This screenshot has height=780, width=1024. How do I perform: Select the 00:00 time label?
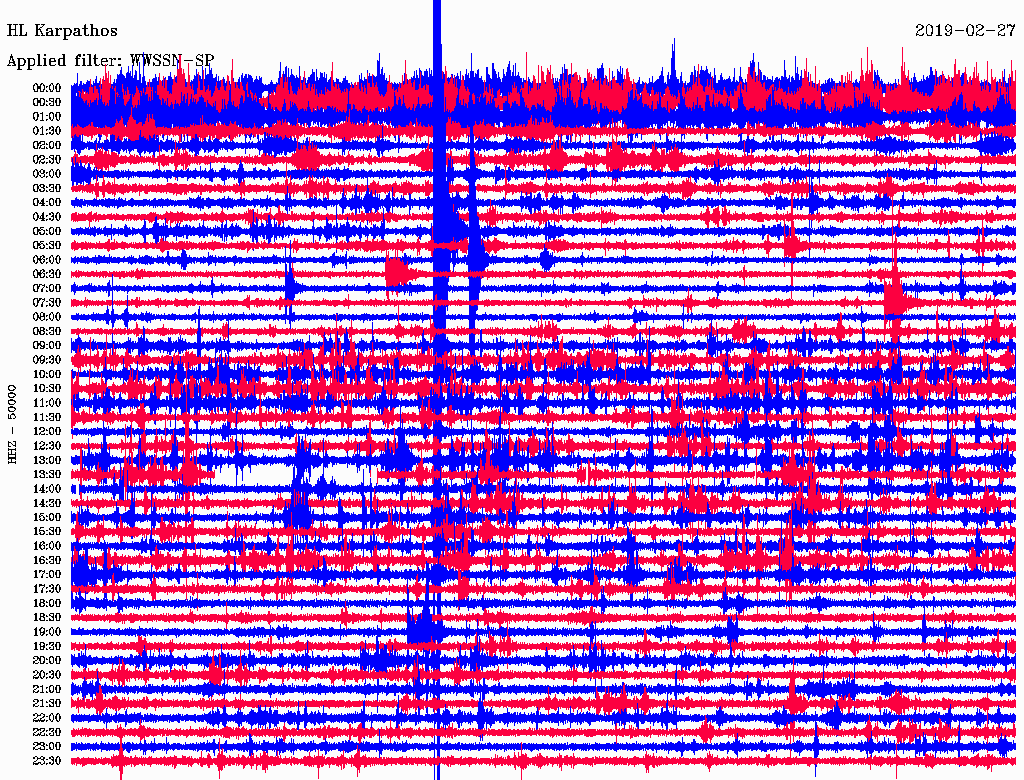coord(47,88)
